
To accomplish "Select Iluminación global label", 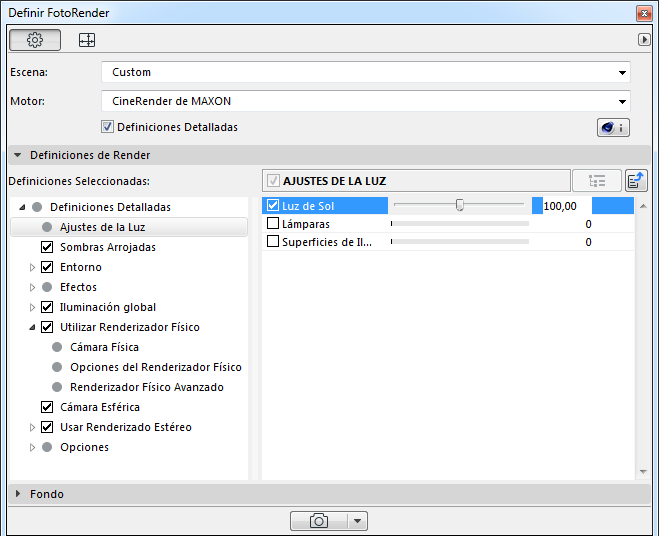I will 108,307.
